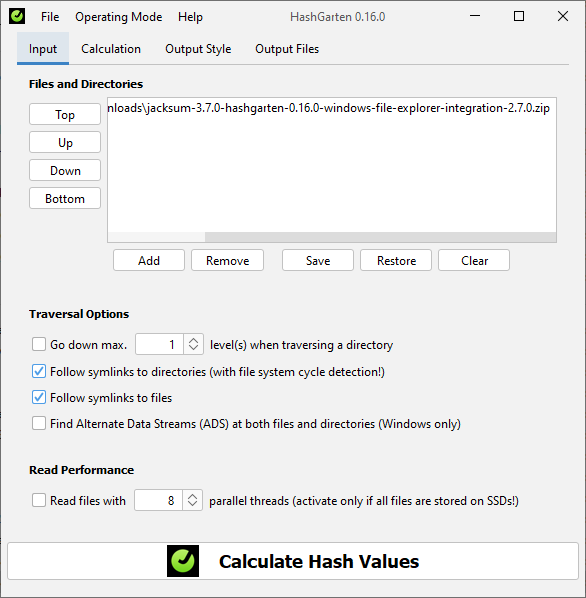Open the Operating Mode menu
Viewport: 586px width, 598px height.
pyautogui.click(x=119, y=17)
